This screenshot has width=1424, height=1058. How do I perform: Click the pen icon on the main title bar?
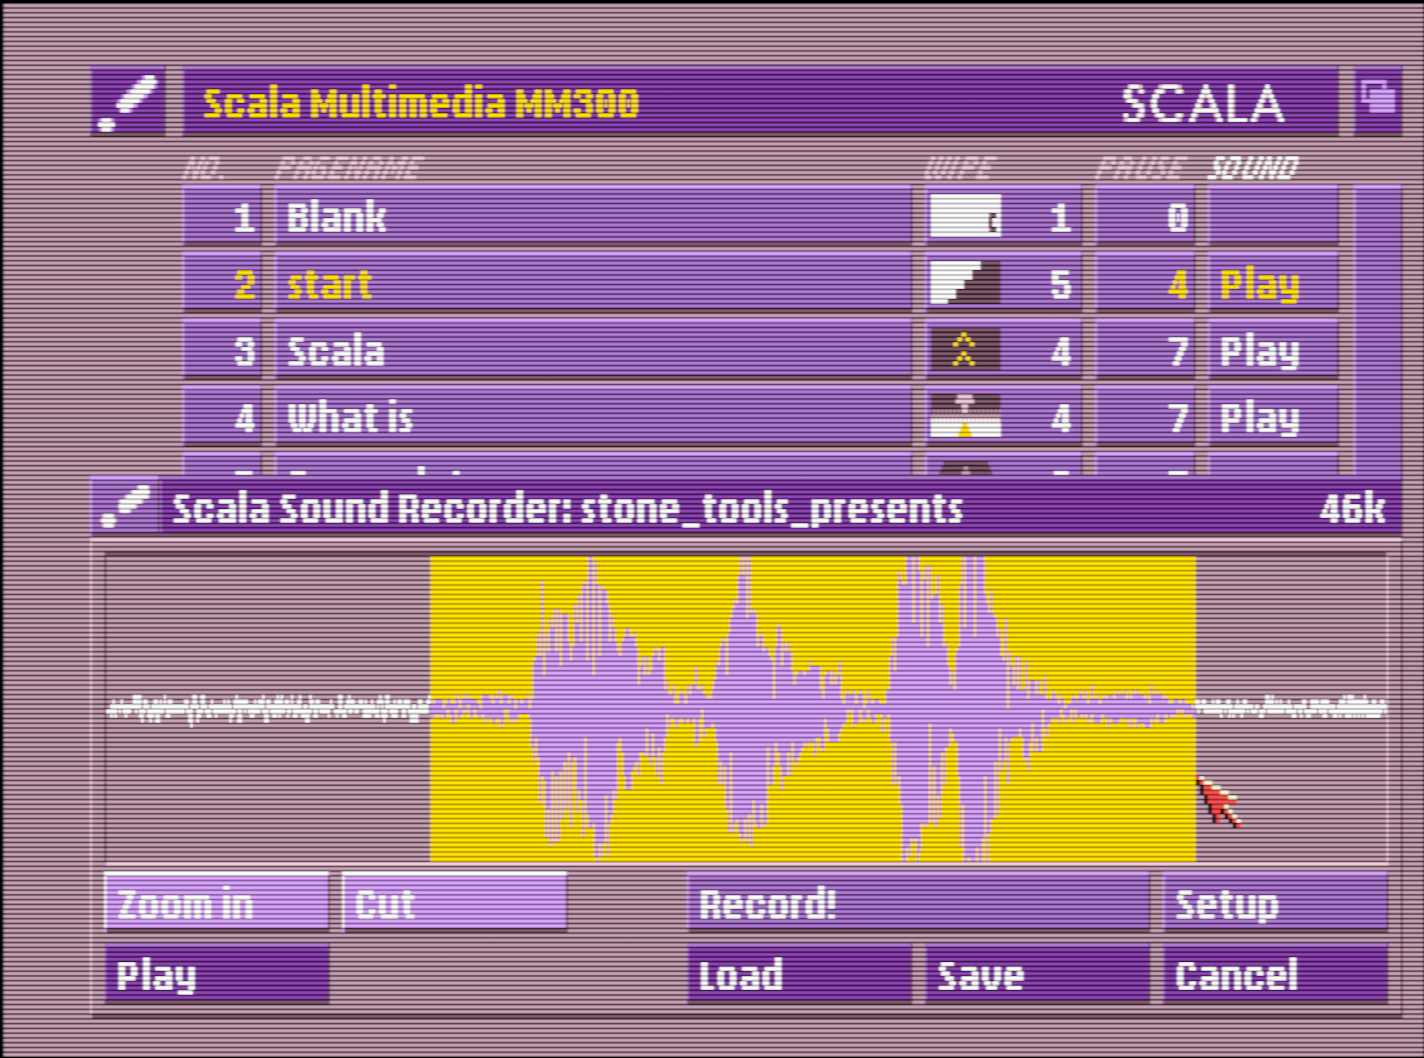pyautogui.click(x=128, y=102)
